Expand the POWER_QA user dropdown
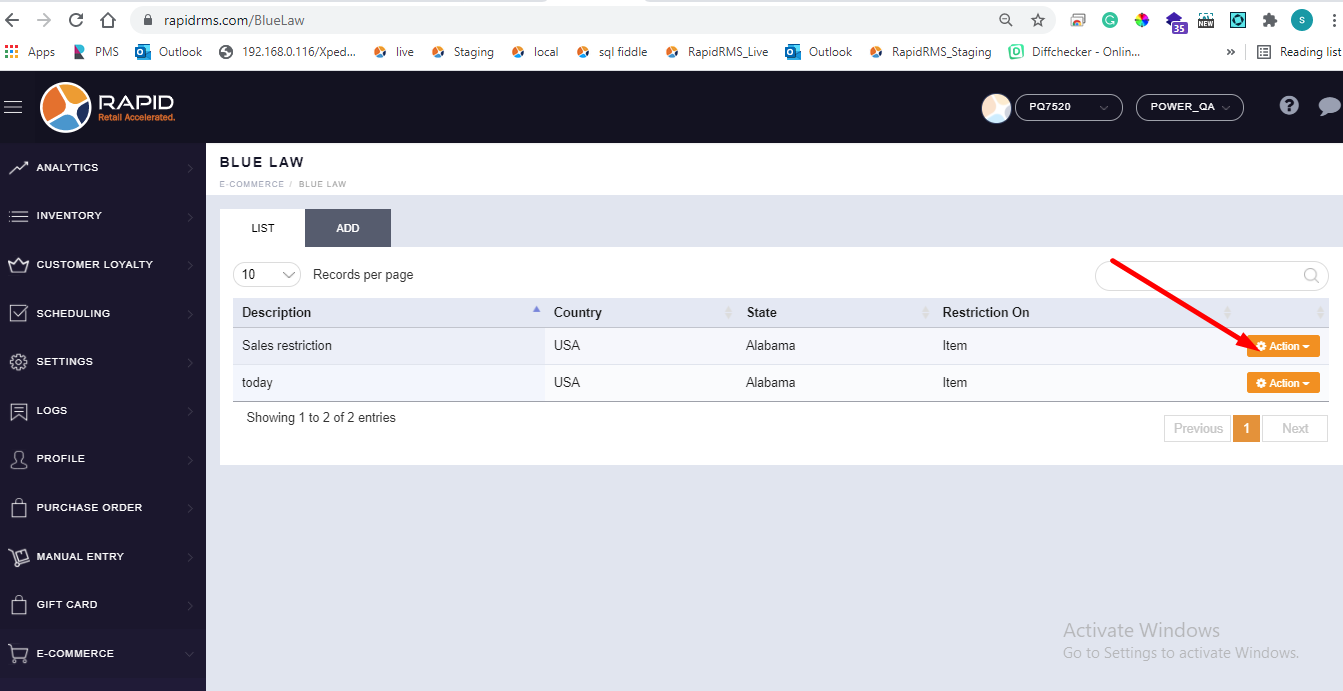The image size is (1343, 691). (1189, 107)
